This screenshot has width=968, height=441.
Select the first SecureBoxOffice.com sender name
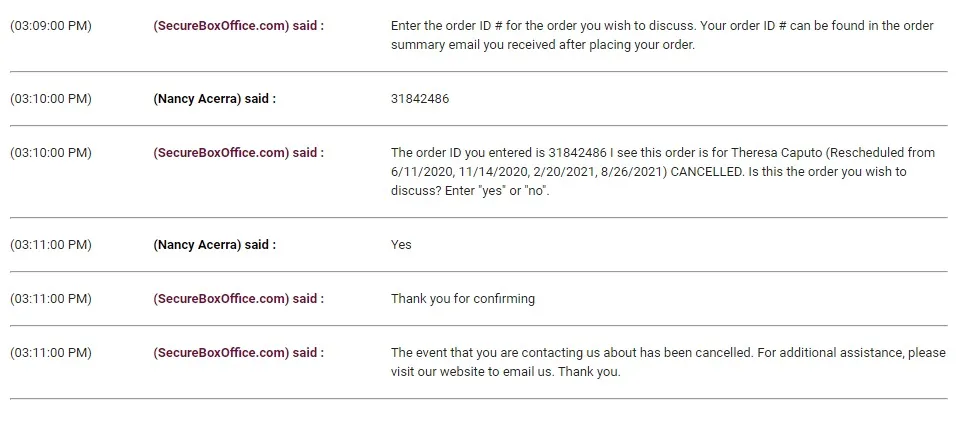coord(238,26)
